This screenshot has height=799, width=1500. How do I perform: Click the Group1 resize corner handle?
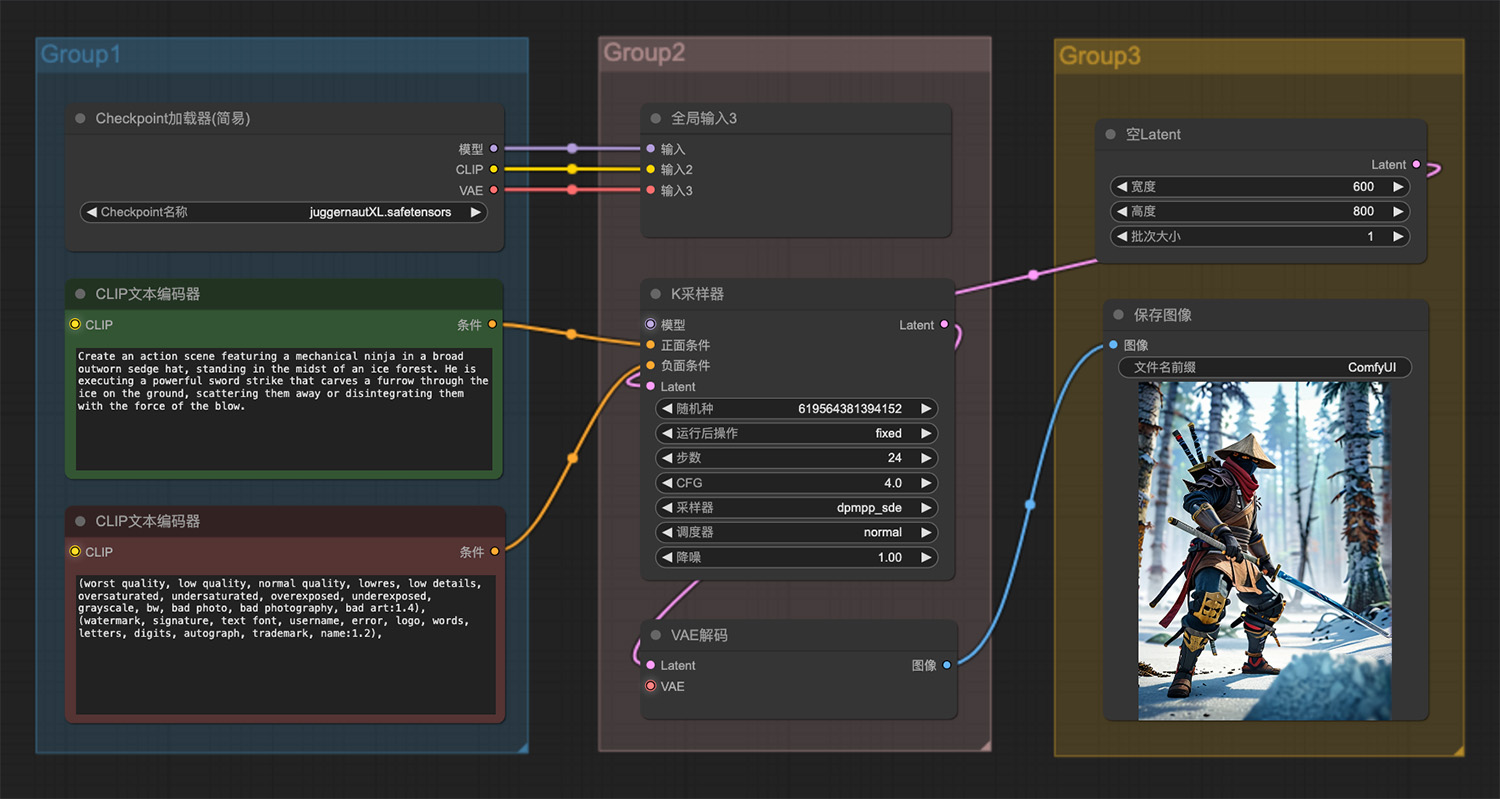(521, 746)
